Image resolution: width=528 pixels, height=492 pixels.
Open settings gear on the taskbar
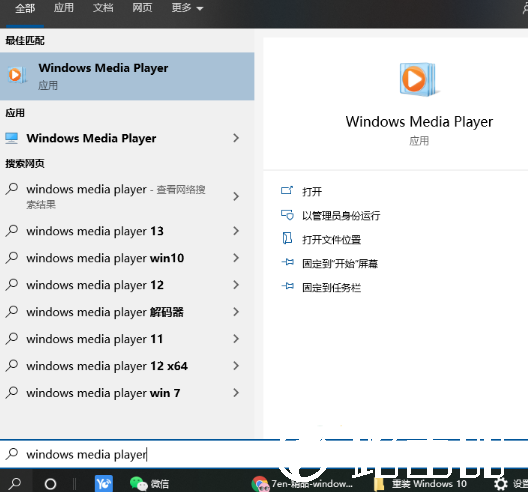click(x=501, y=484)
